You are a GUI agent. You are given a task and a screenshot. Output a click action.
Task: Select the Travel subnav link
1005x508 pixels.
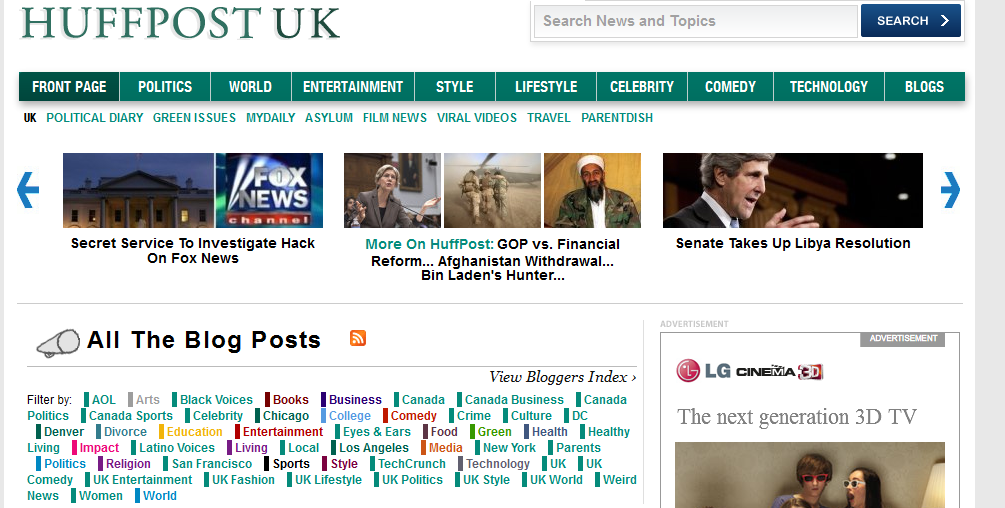[549, 118]
